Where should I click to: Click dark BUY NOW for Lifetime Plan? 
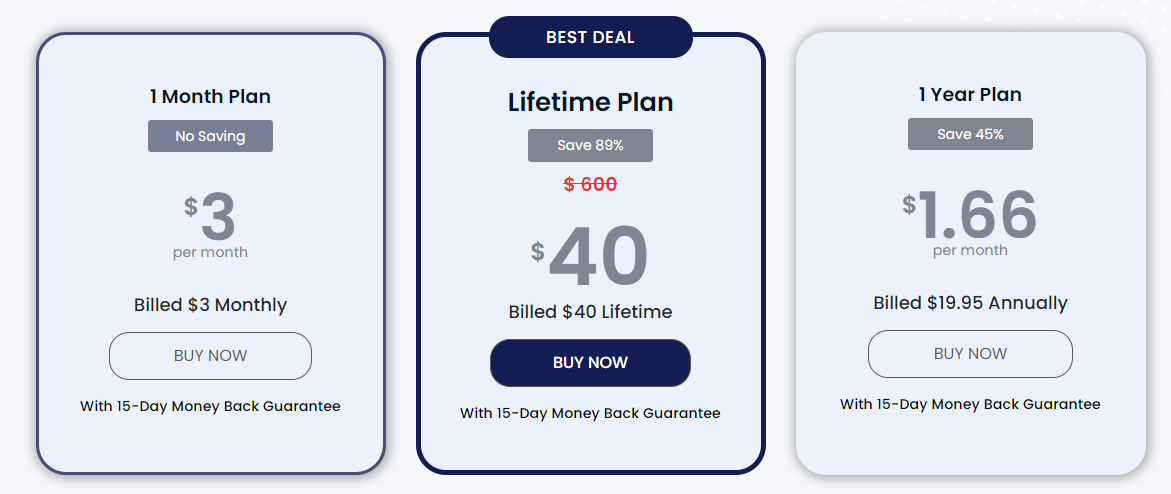coord(590,363)
